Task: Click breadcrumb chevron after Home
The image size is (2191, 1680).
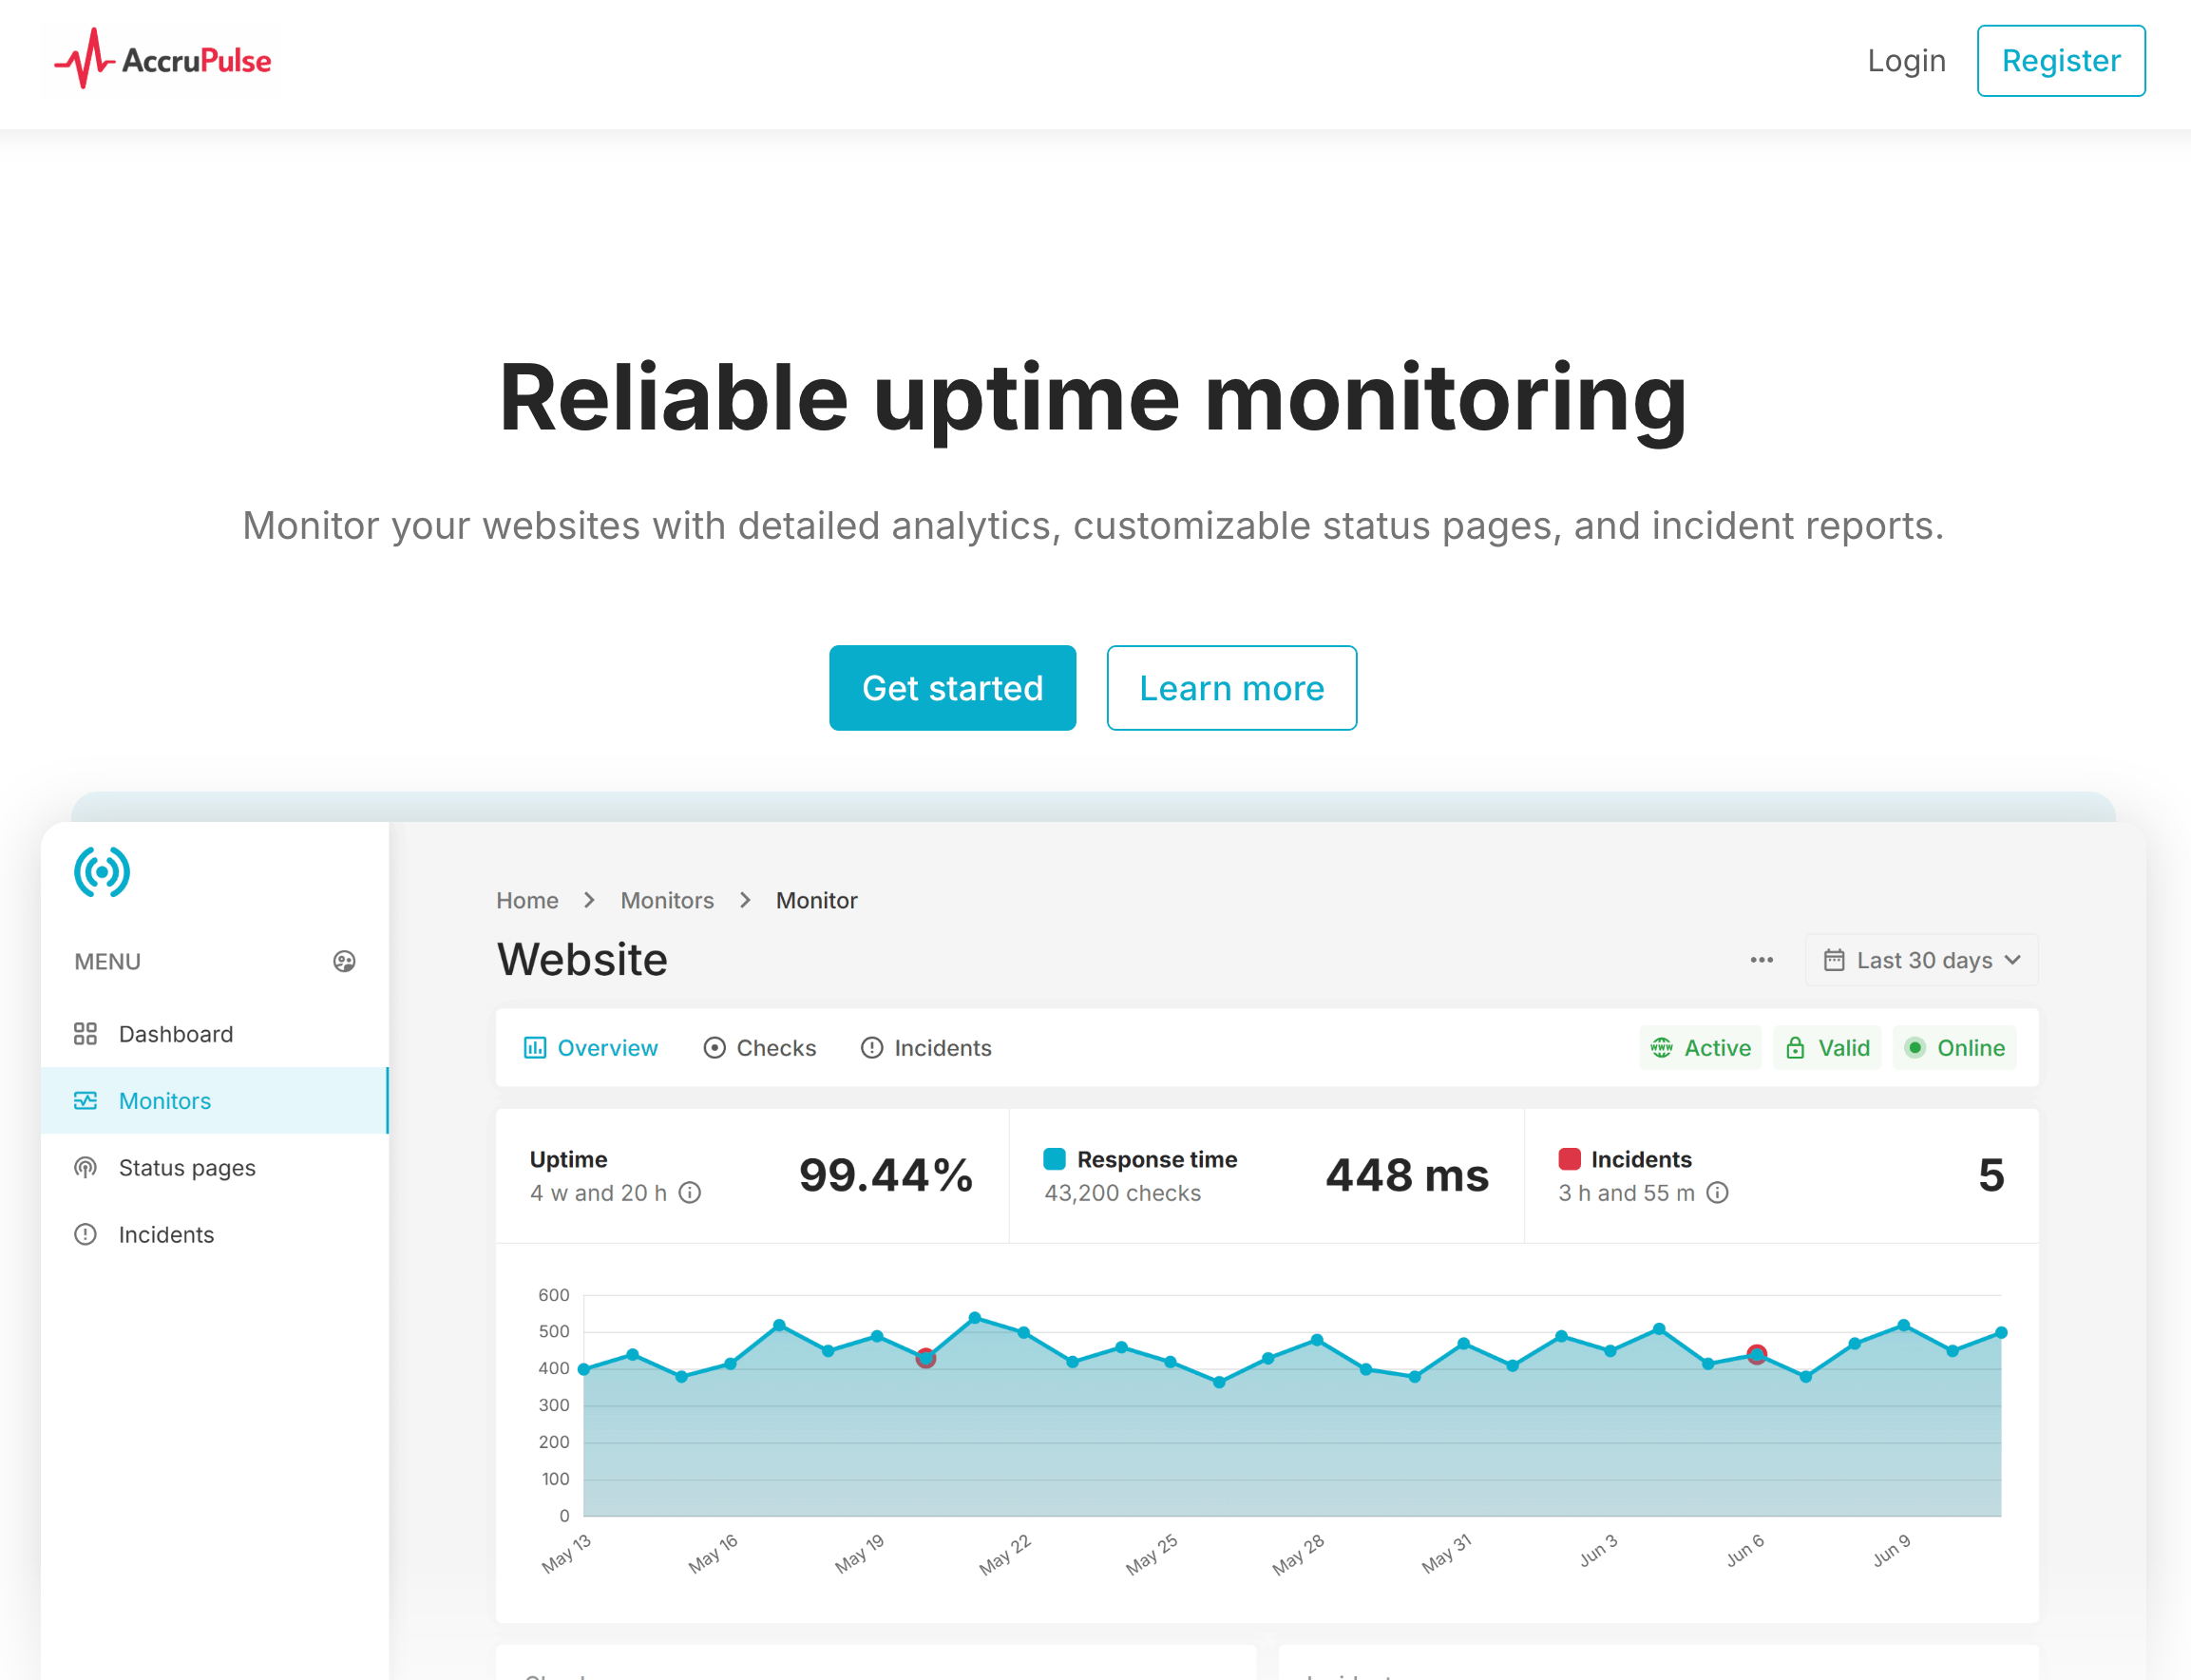Action: [x=590, y=900]
